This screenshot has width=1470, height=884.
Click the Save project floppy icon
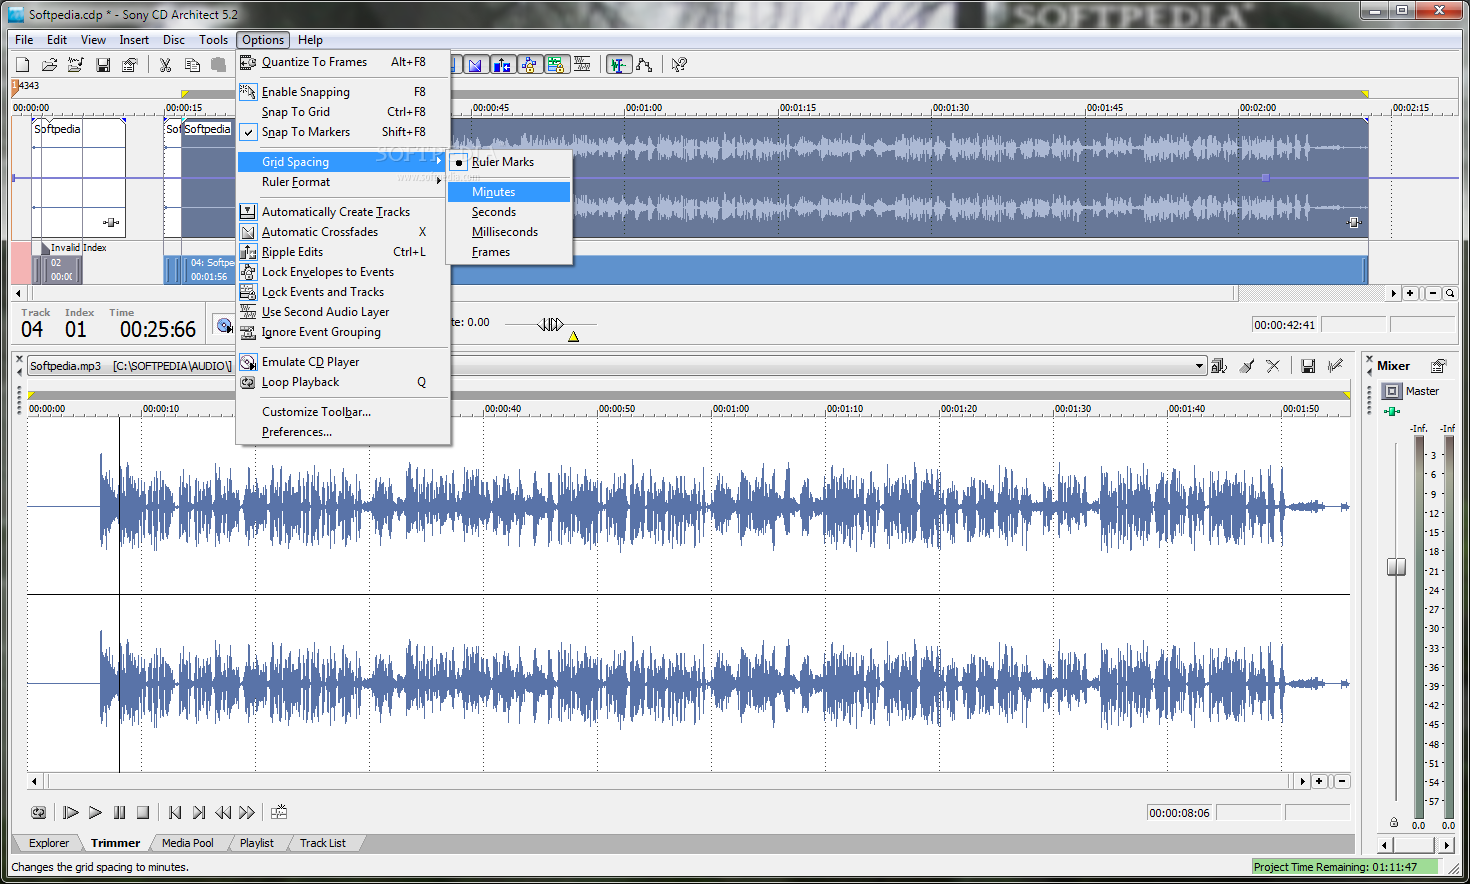[103, 65]
